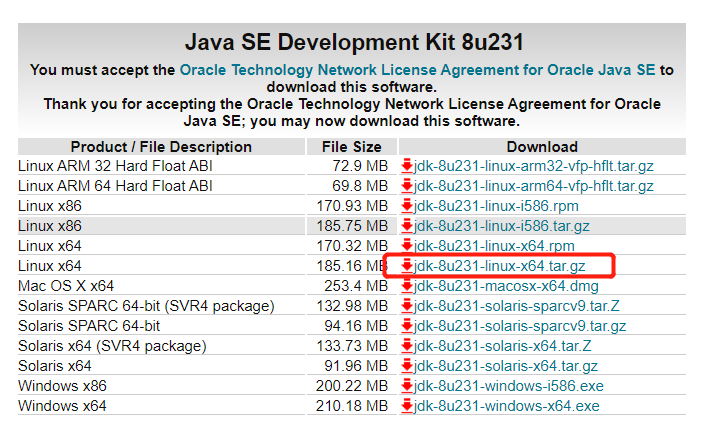Download jdk-8u231-solaris-sparcv9.tar.Z
The width and height of the screenshot is (712, 428).
tap(517, 306)
